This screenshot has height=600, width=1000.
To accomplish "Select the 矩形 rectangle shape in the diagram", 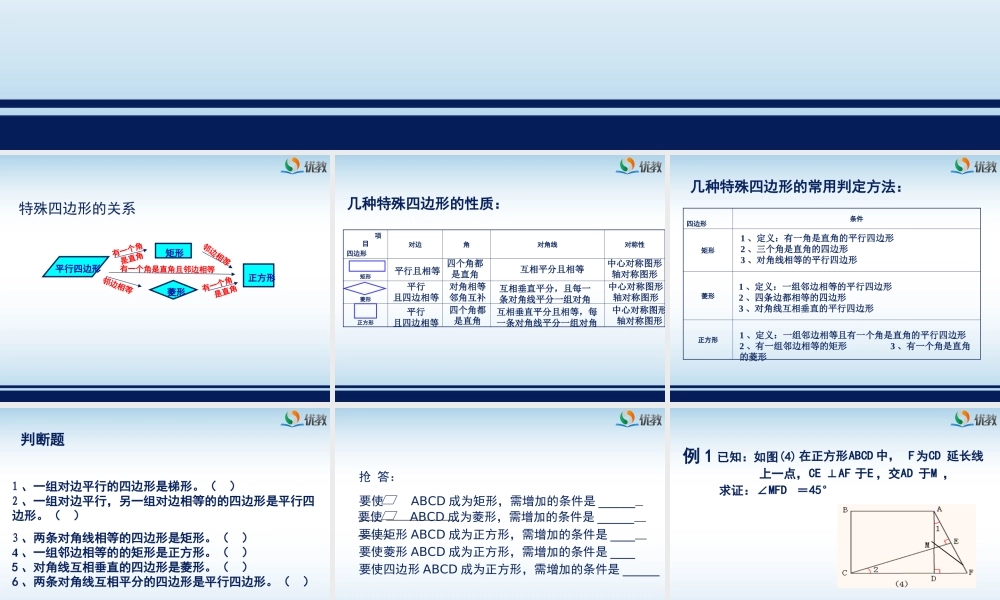I will pos(172,250).
